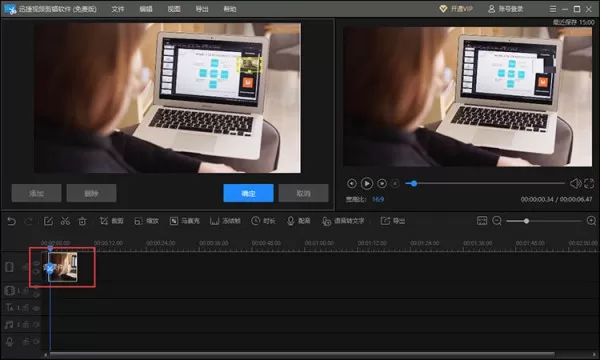The width and height of the screenshot is (600, 360).
Task: Split the clip with the scissors tool
Action: [x=65, y=221]
